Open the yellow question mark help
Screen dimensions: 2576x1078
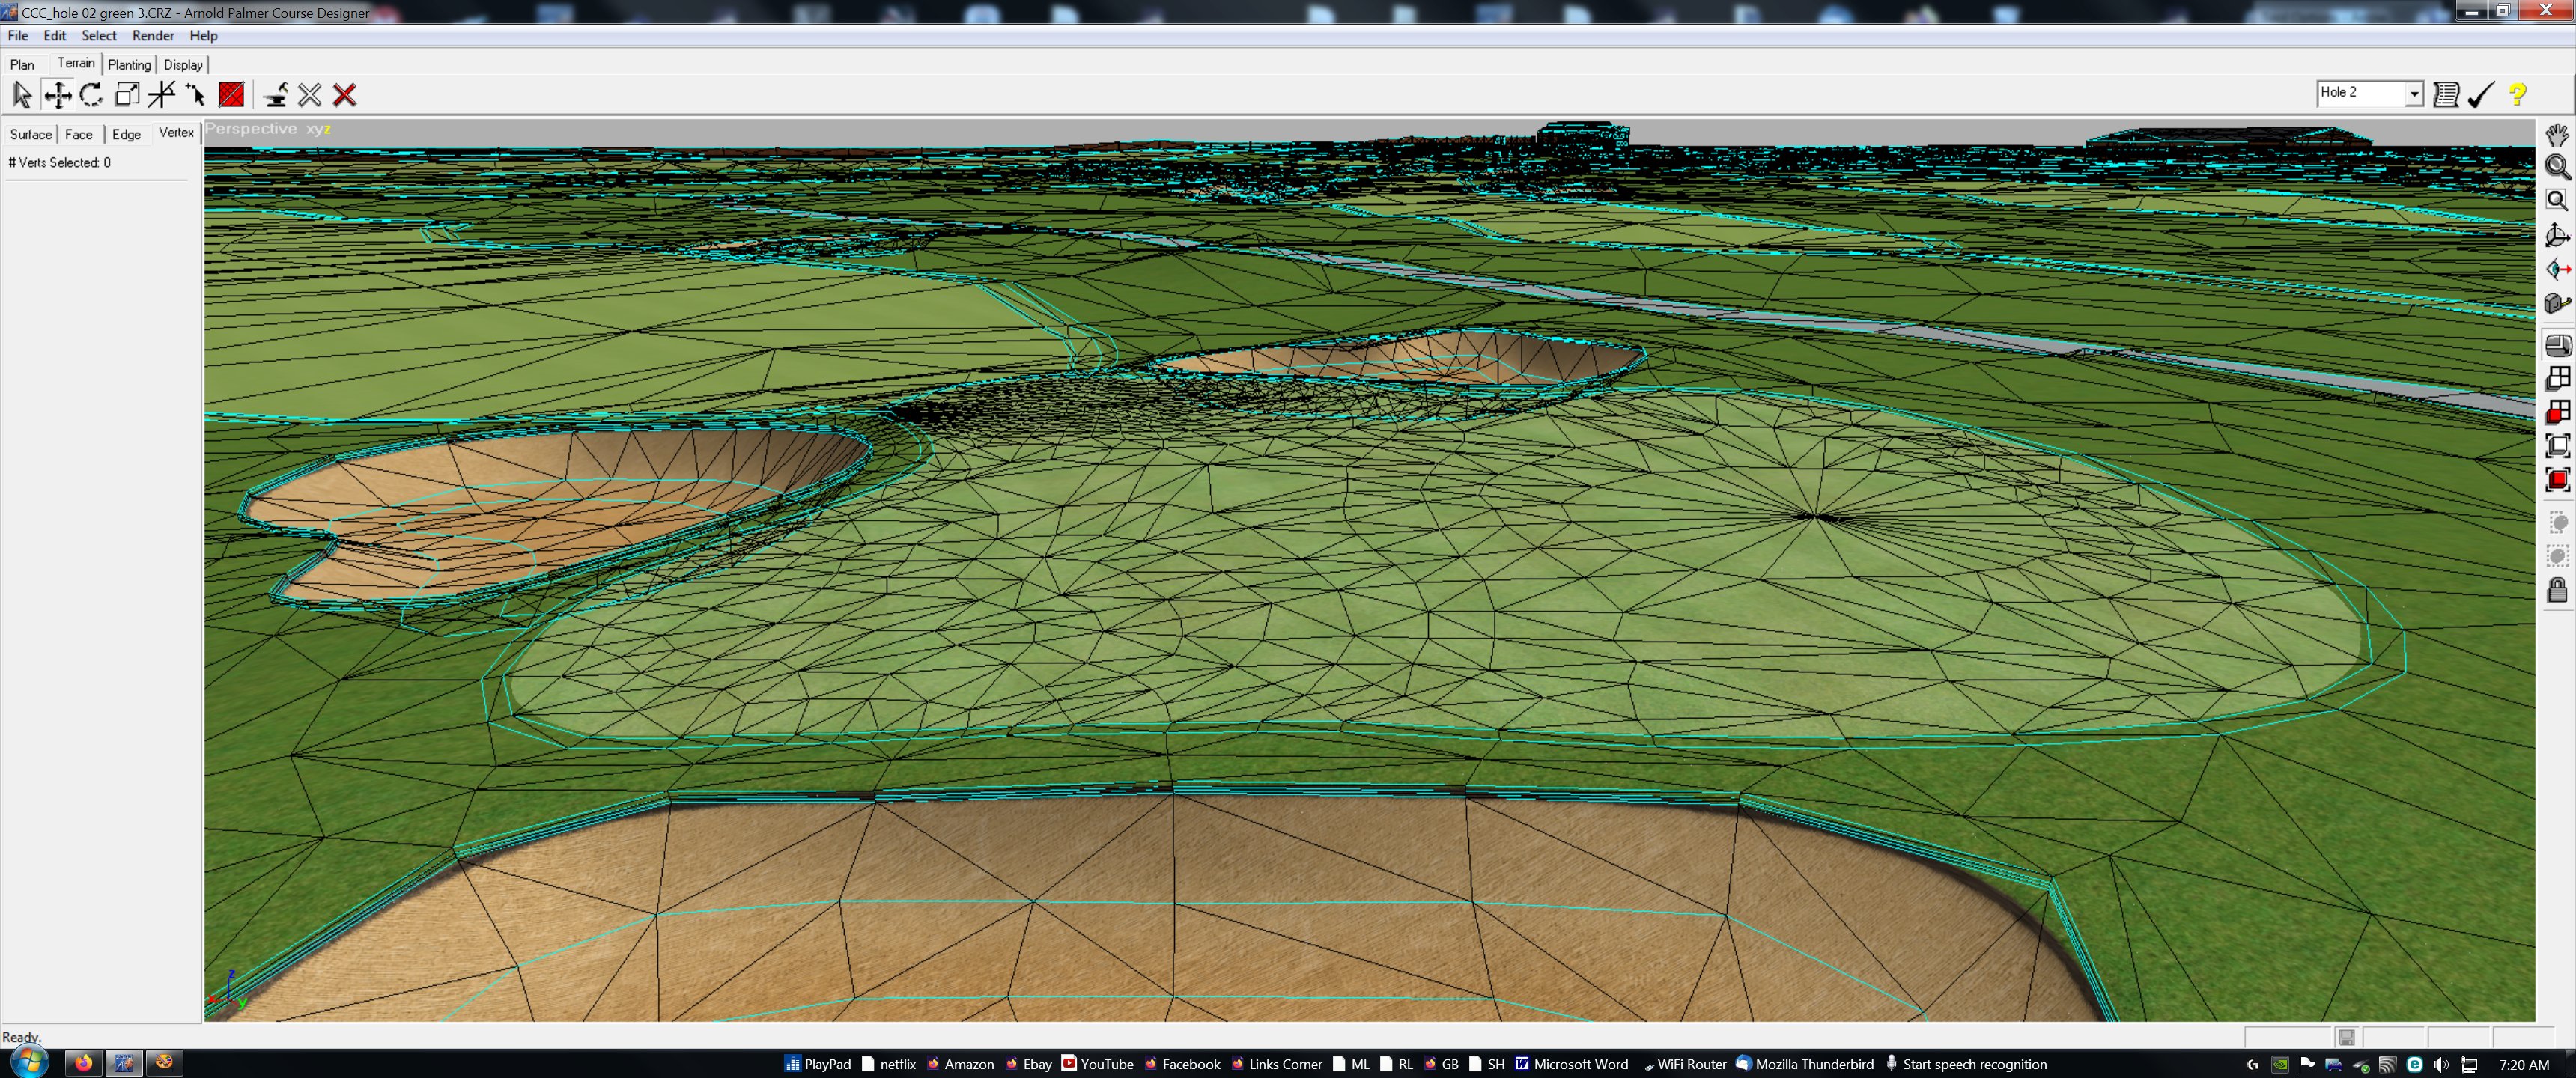point(2518,94)
